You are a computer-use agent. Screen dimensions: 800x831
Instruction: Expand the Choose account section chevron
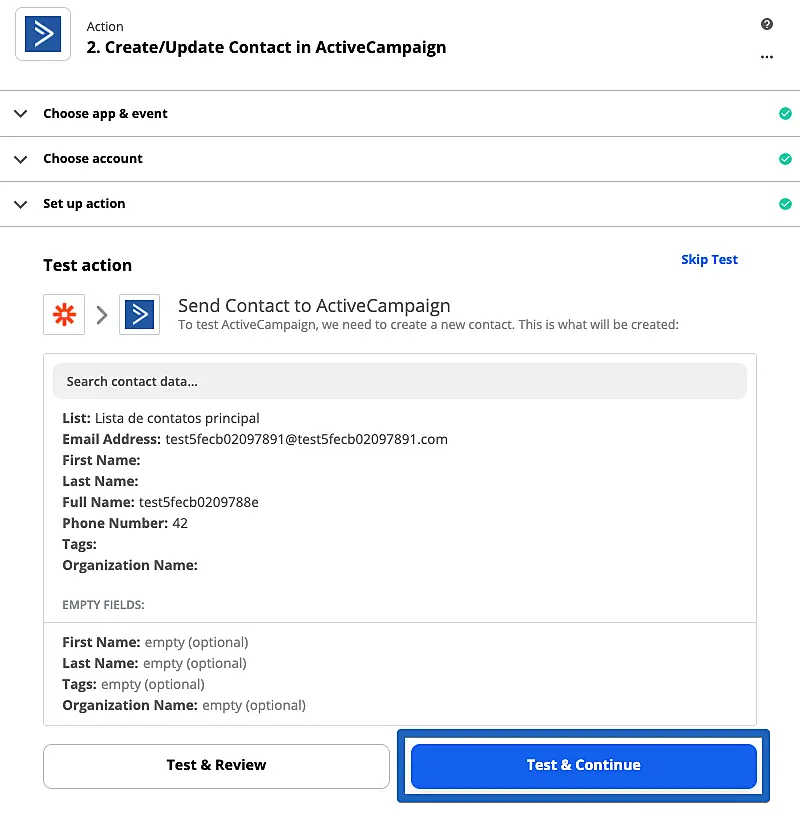[20, 159]
